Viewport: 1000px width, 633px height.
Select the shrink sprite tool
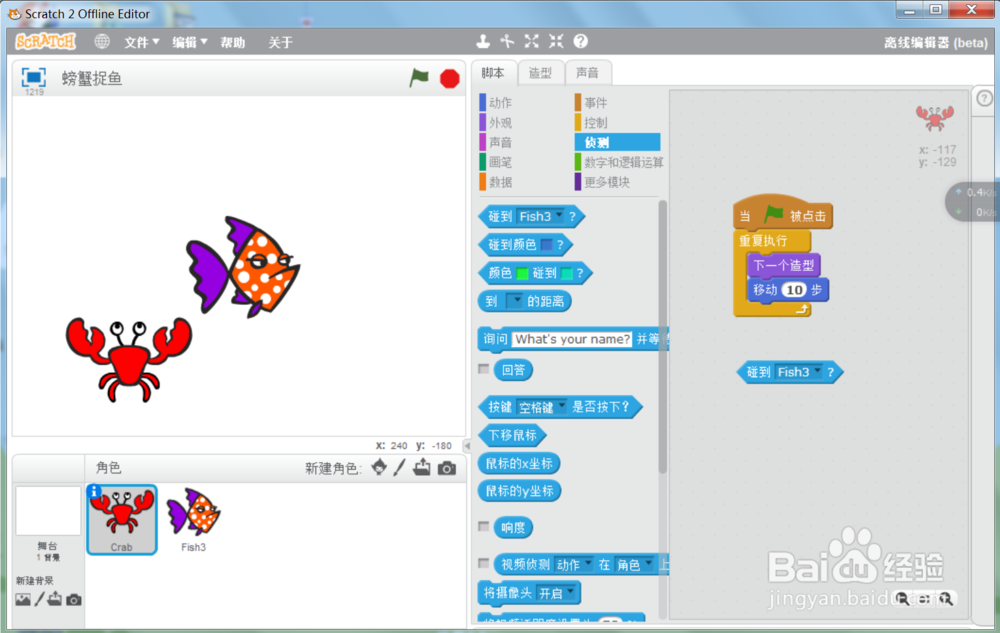(557, 41)
